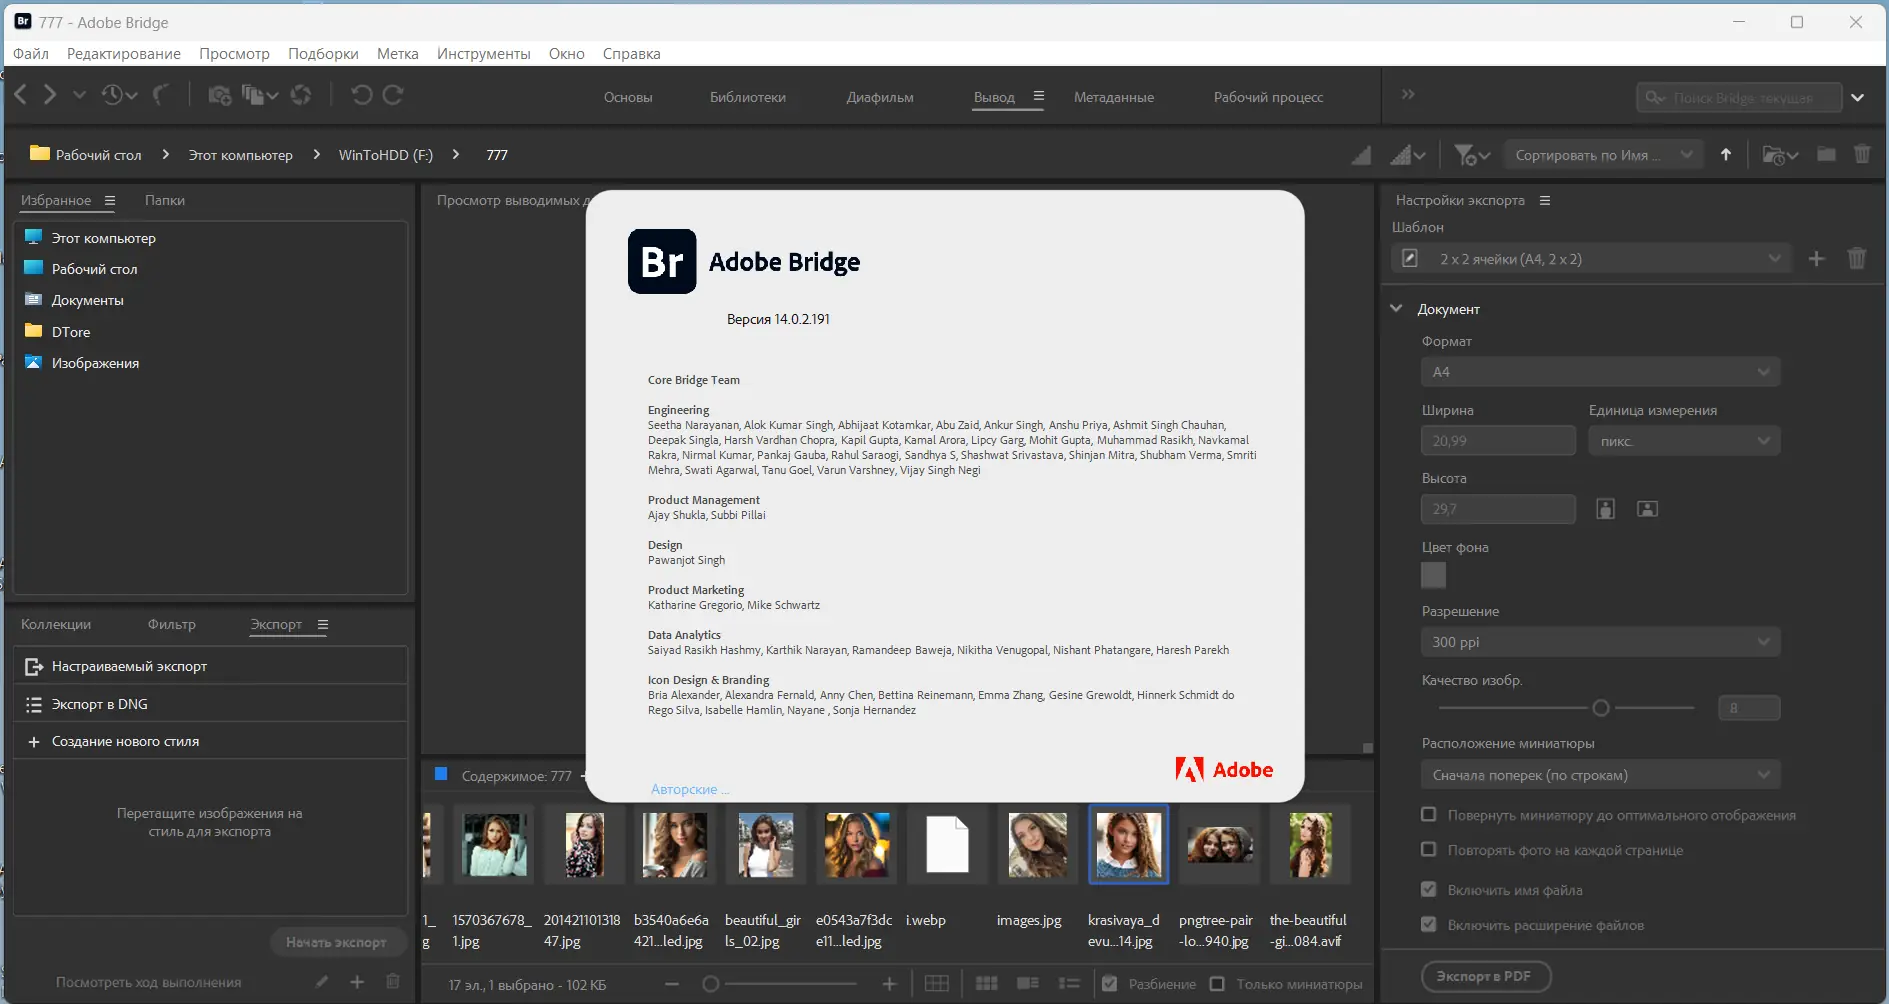Screen dimensions: 1889x1004
Task: Open the Инструменты menu
Action: [x=484, y=54]
